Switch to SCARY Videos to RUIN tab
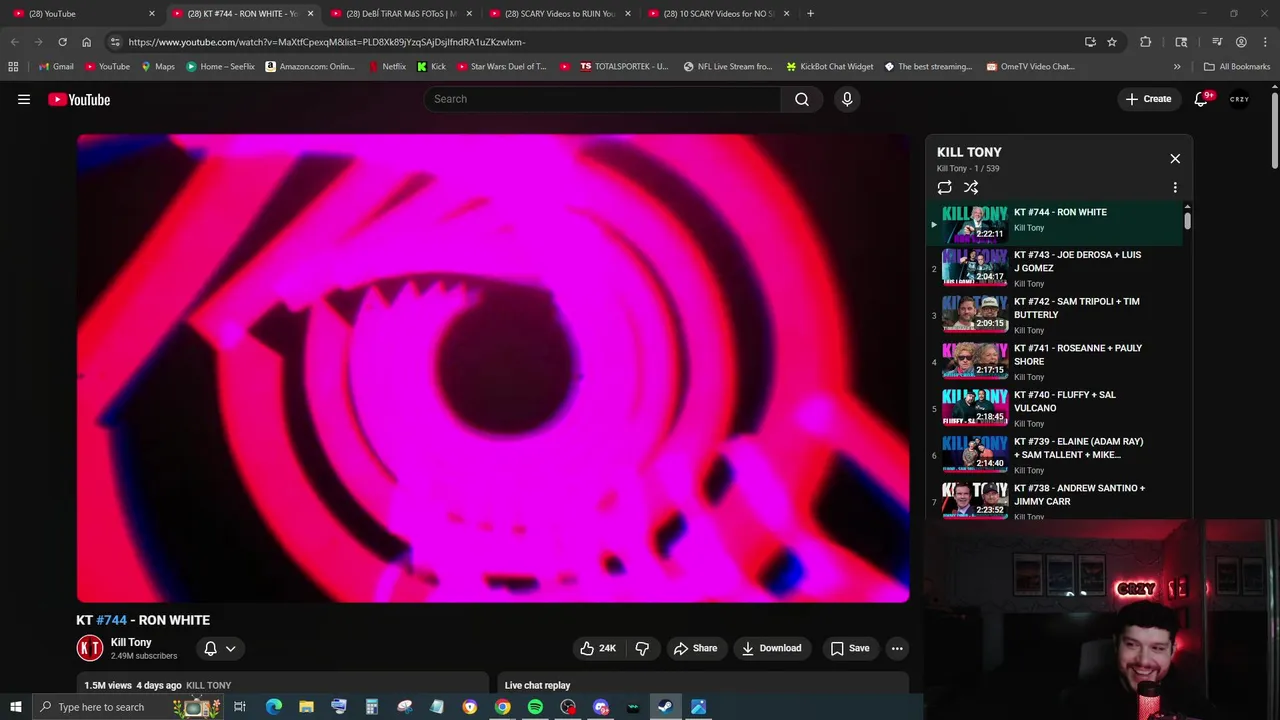This screenshot has height=720, width=1280. [559, 13]
